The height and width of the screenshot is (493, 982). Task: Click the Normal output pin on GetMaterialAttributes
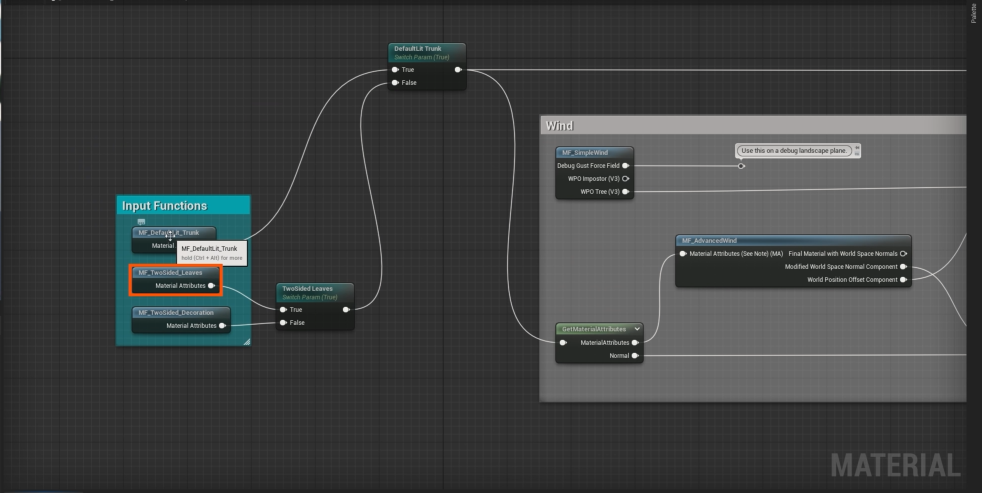pos(635,356)
